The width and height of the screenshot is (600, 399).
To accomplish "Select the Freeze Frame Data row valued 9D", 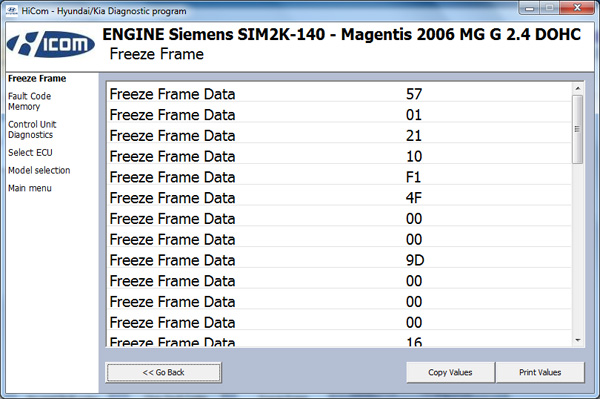I will pos(339,260).
